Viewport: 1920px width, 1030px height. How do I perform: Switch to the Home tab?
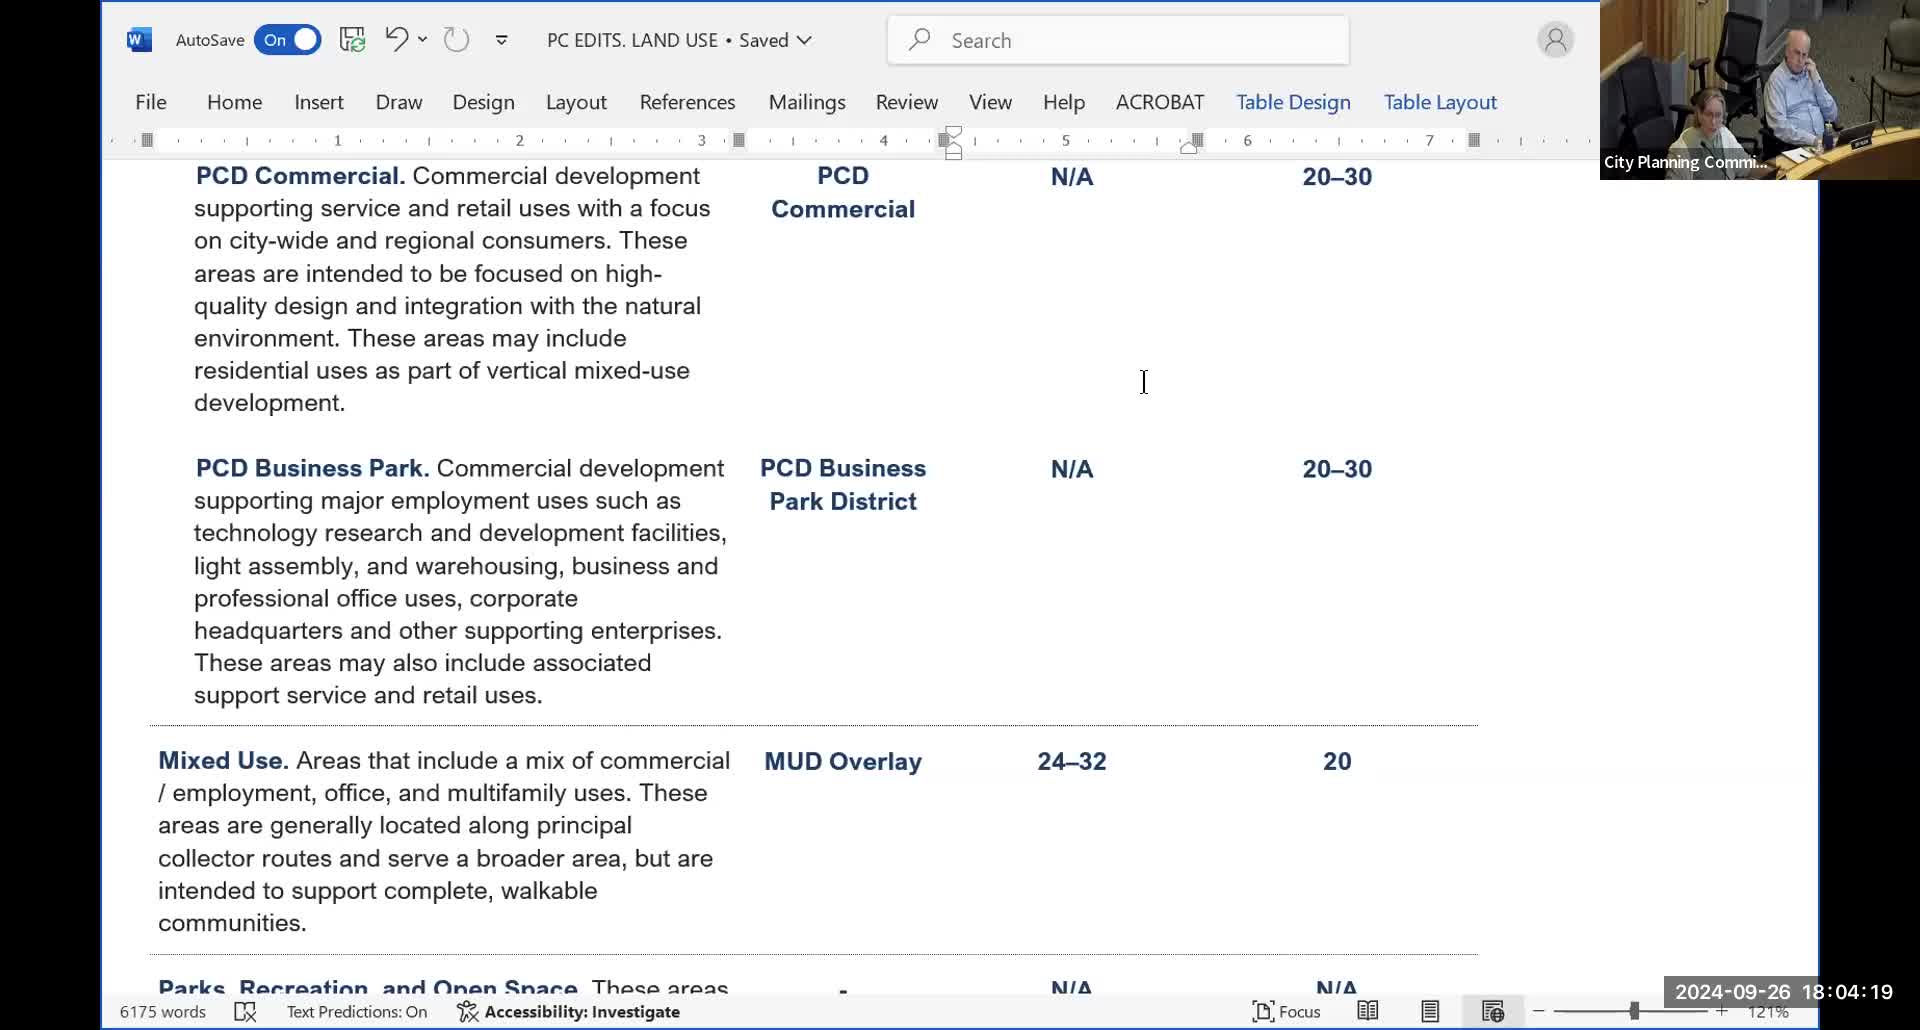(x=234, y=102)
